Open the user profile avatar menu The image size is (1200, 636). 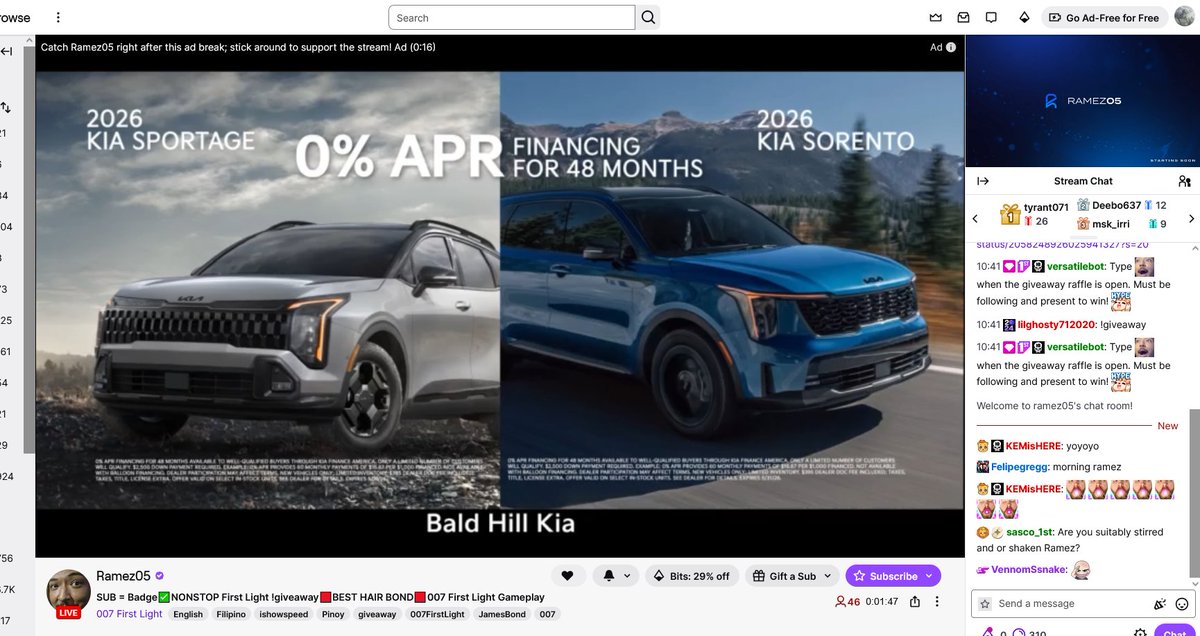point(1184,18)
